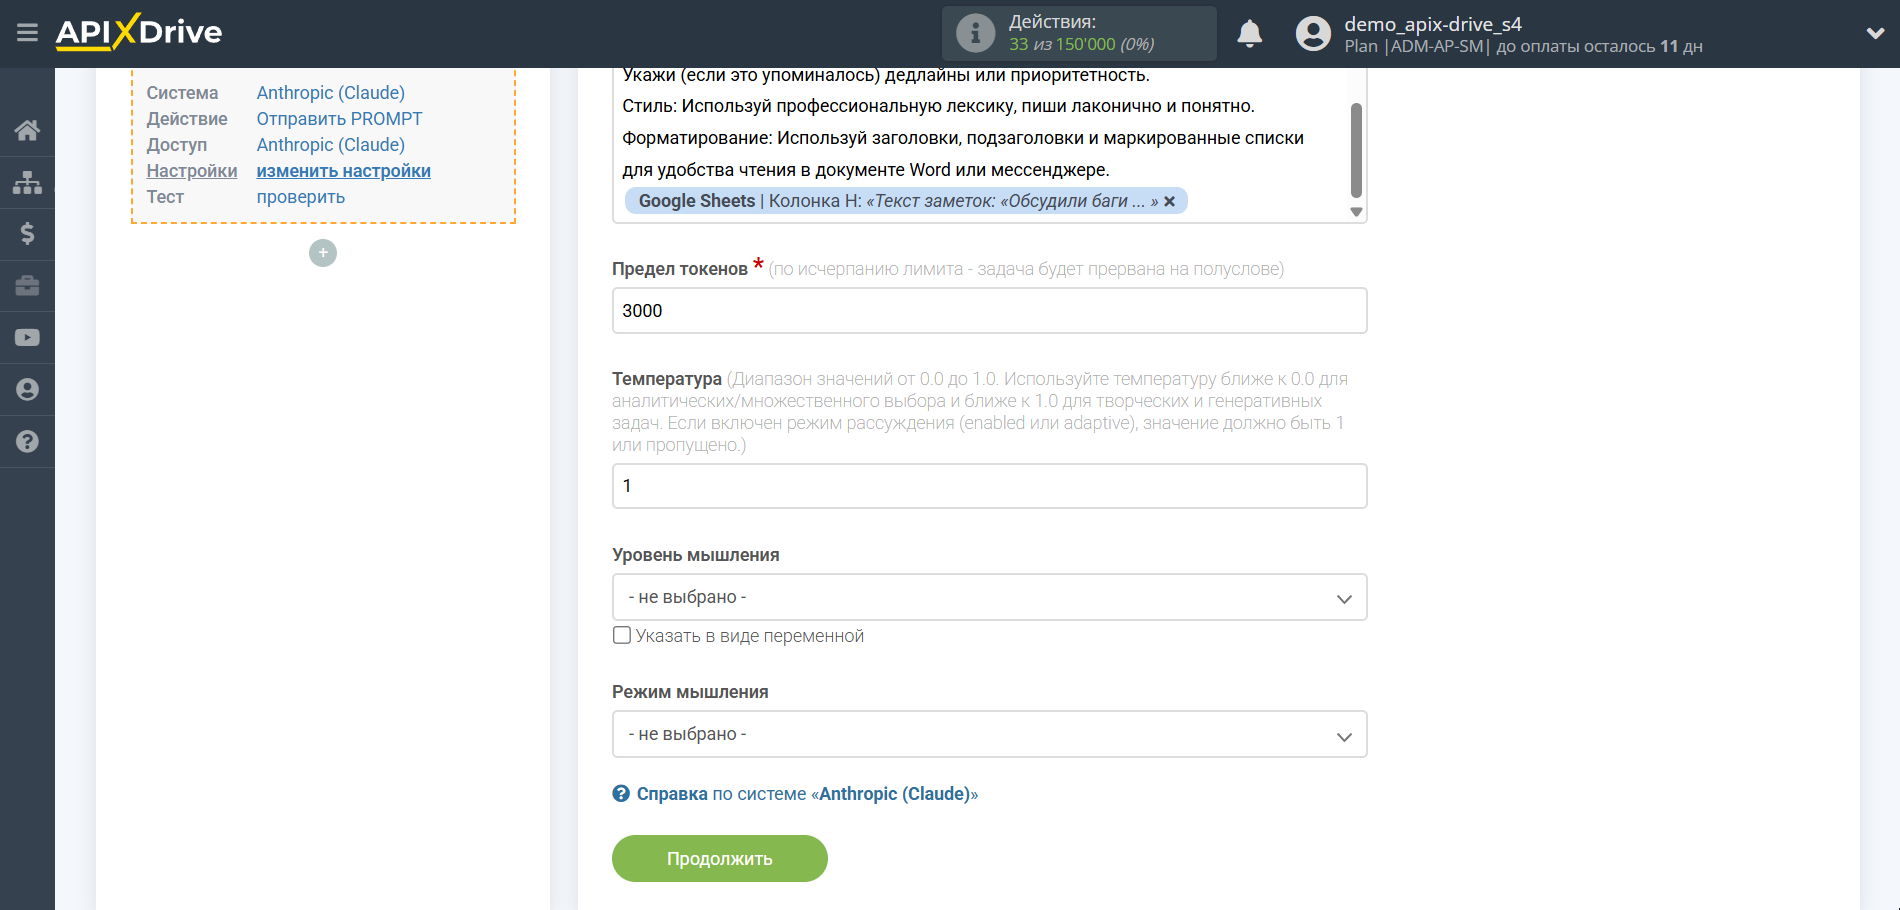Open the connections sitemap icon
Image resolution: width=1900 pixels, height=910 pixels.
tap(27, 182)
